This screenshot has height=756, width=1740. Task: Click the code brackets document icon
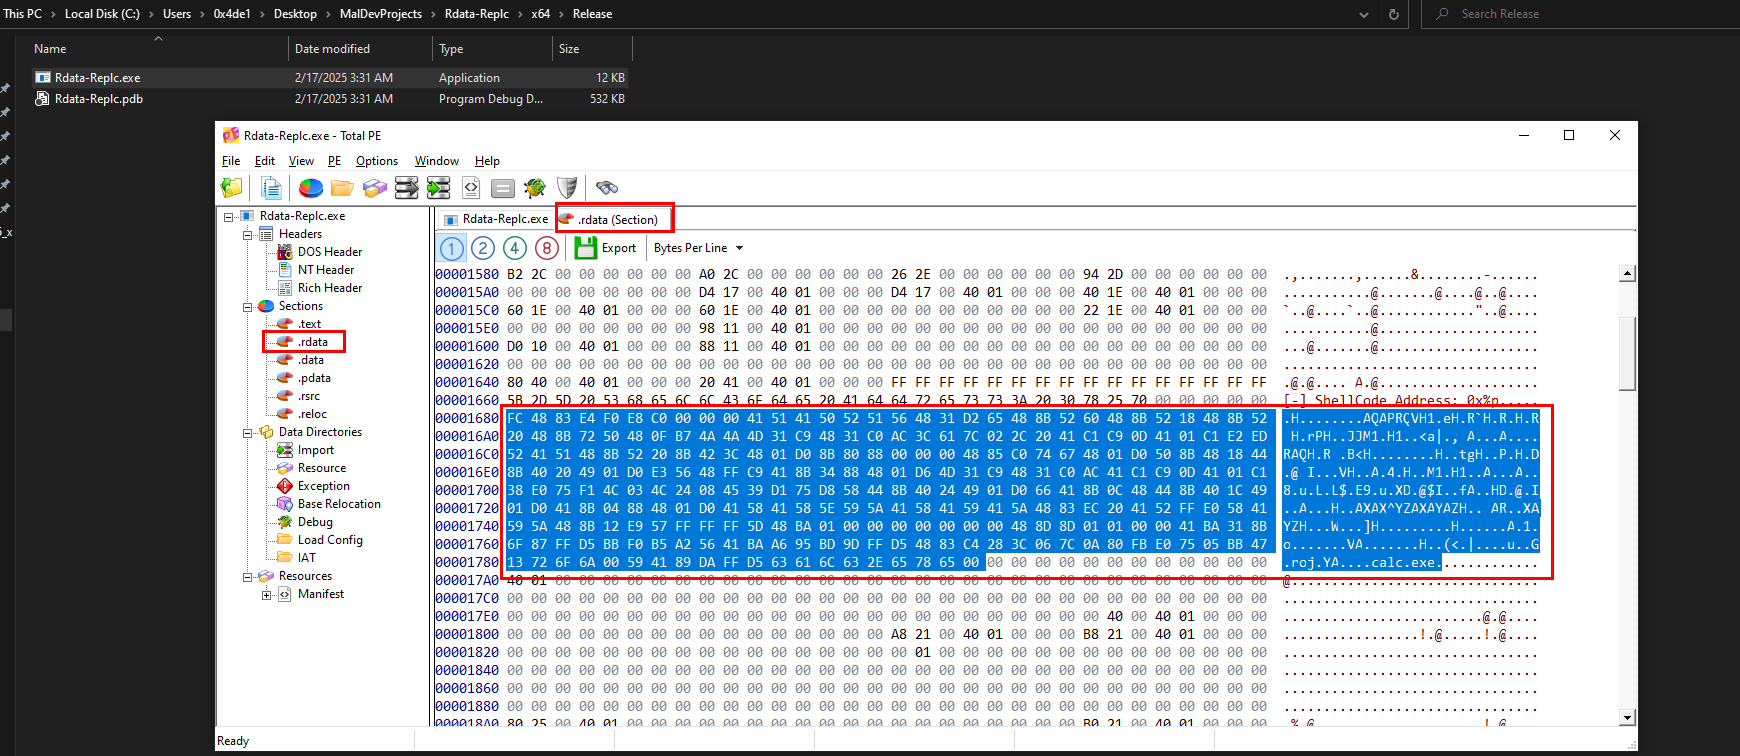point(471,187)
